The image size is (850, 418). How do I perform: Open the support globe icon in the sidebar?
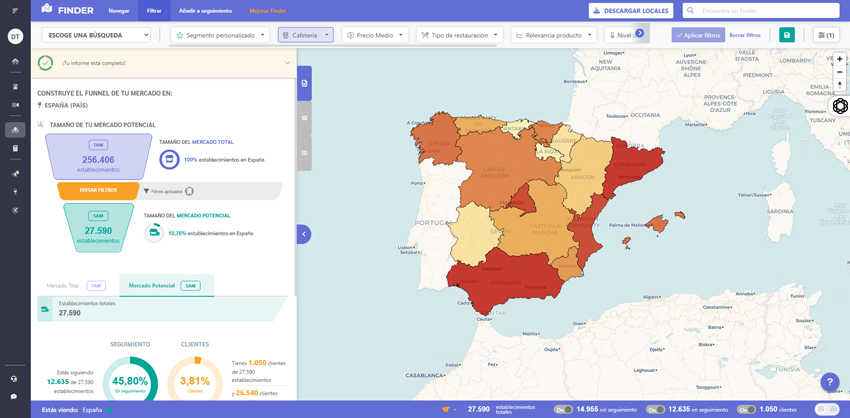[14, 379]
